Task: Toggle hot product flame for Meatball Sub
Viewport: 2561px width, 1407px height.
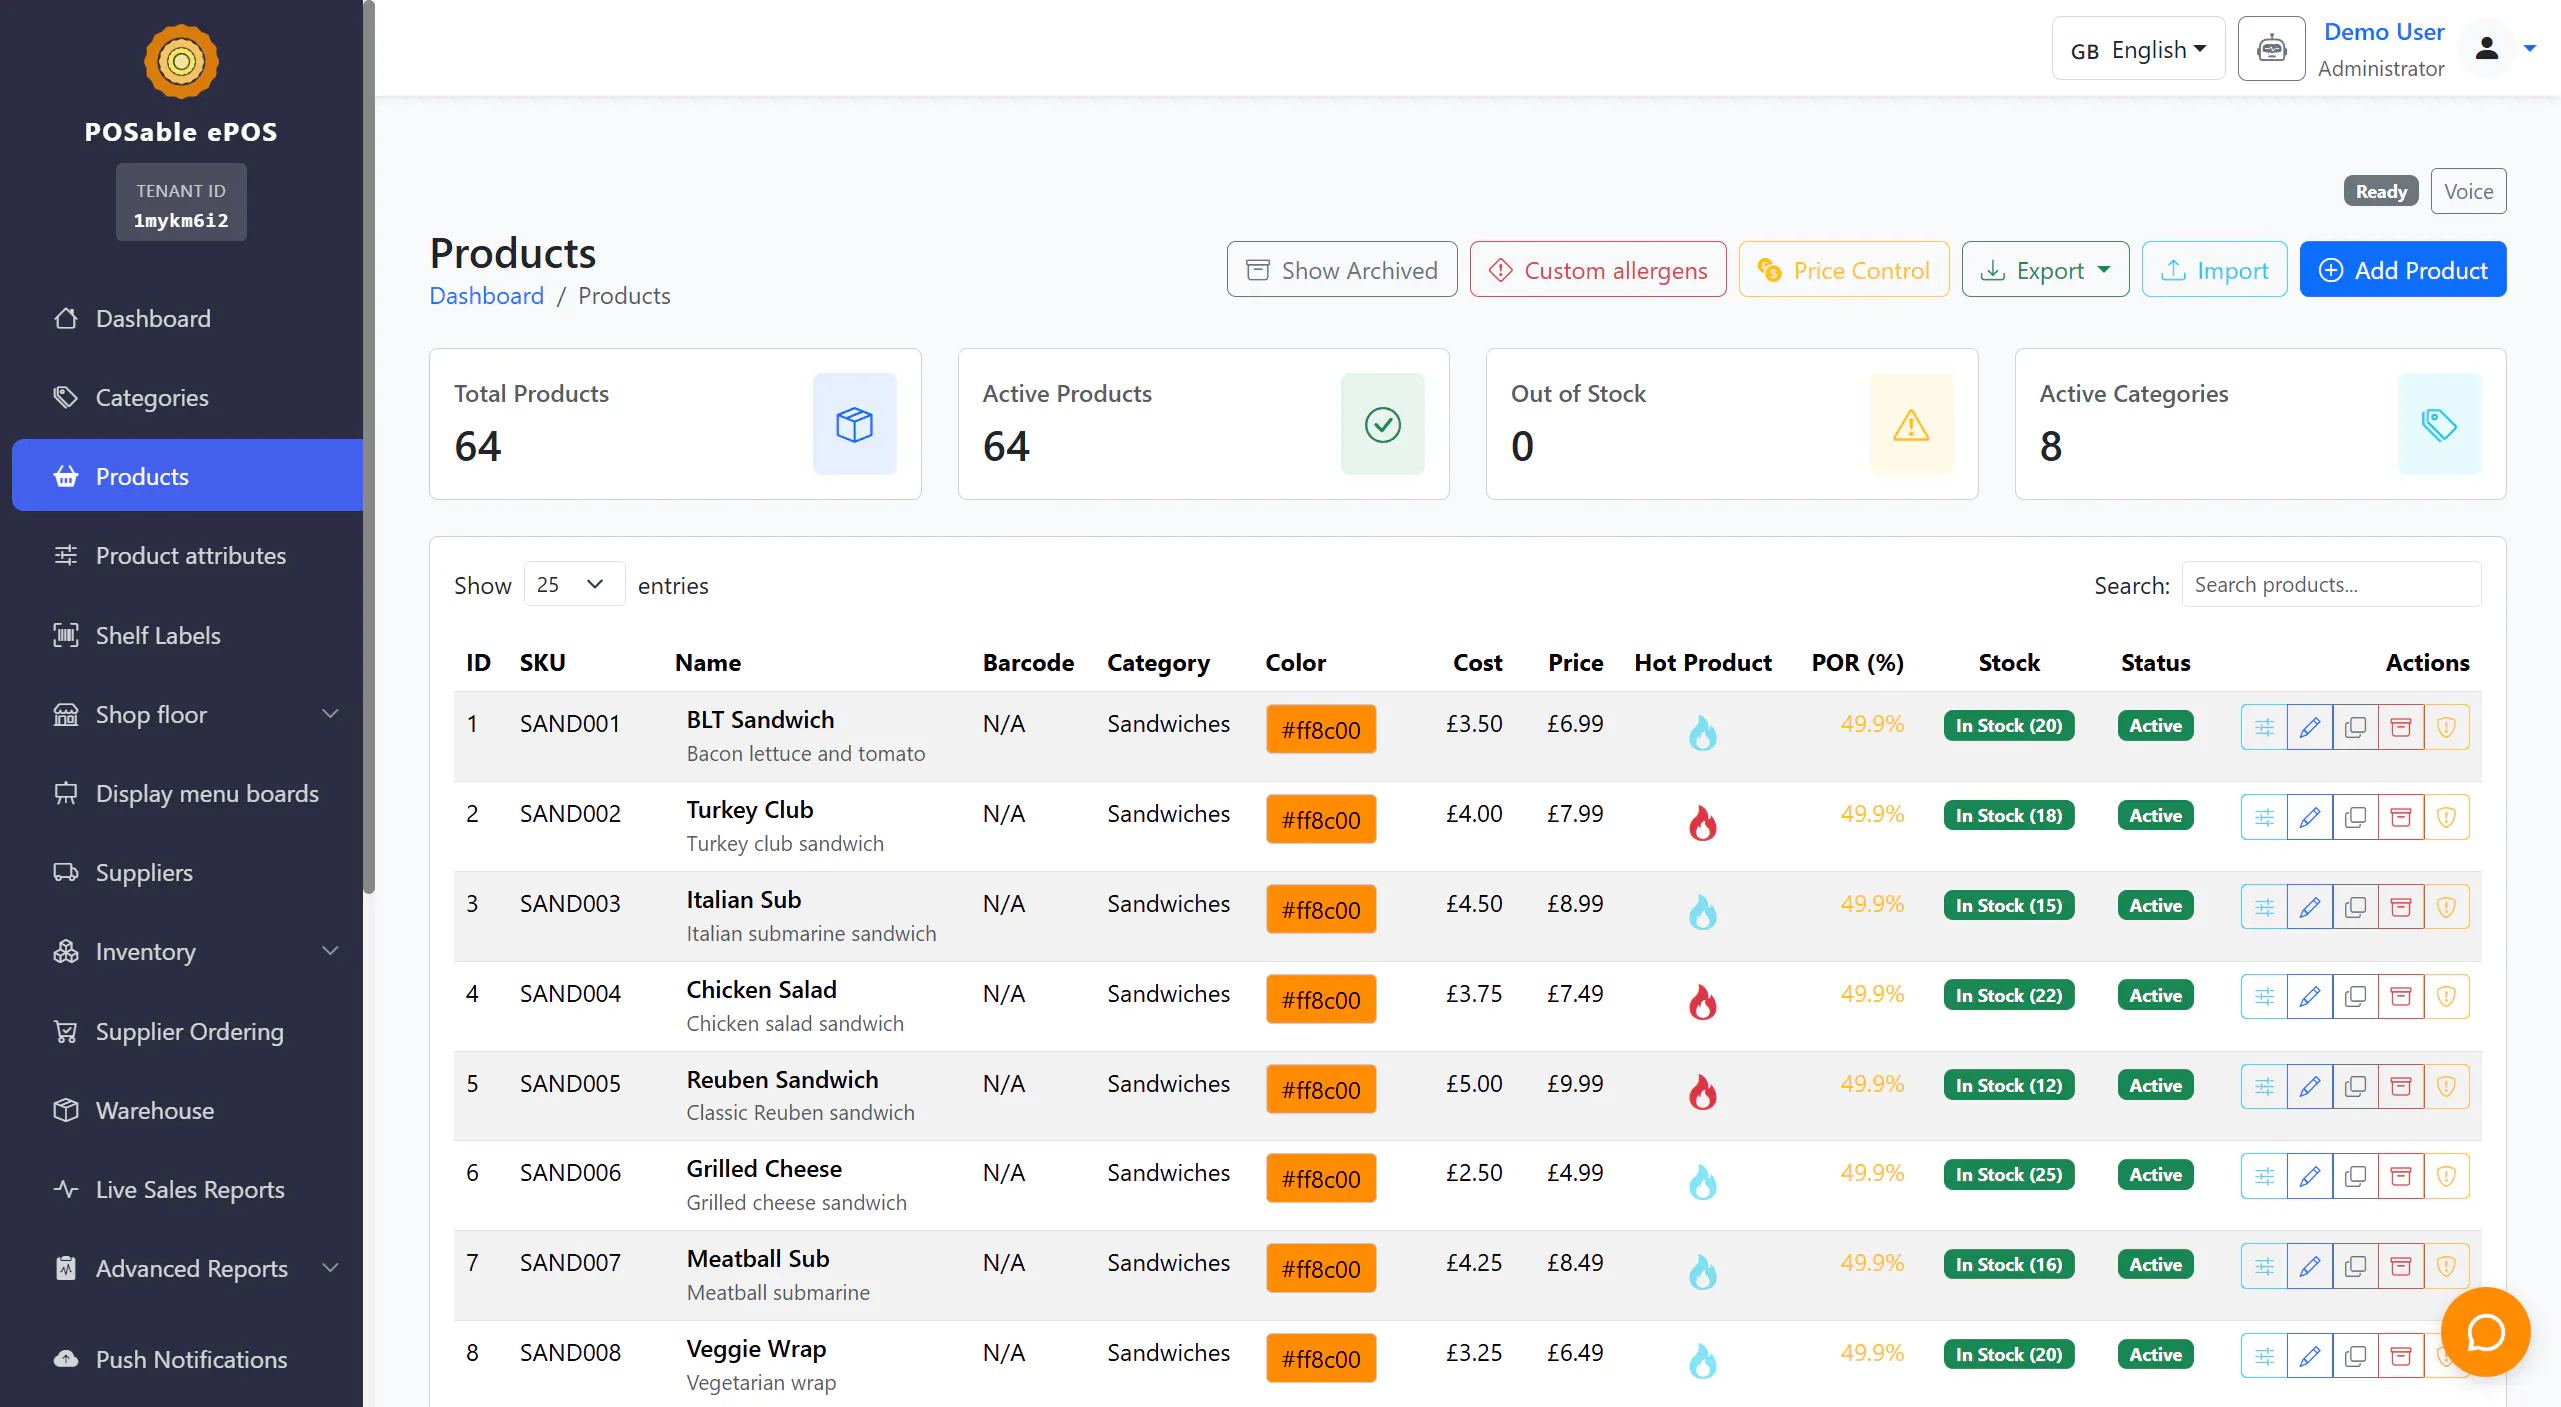Action: (1702, 1271)
